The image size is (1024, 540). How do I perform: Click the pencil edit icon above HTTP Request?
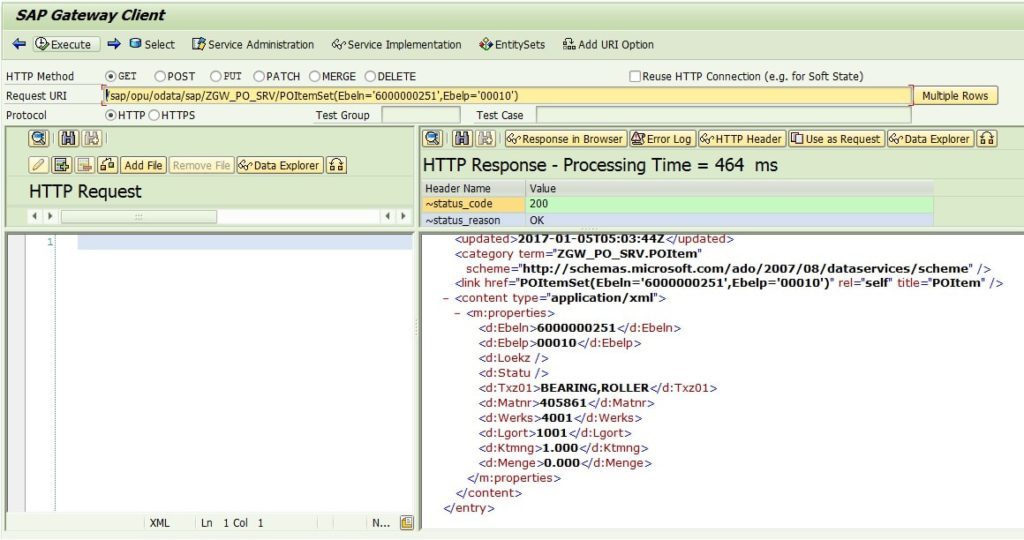pos(38,165)
